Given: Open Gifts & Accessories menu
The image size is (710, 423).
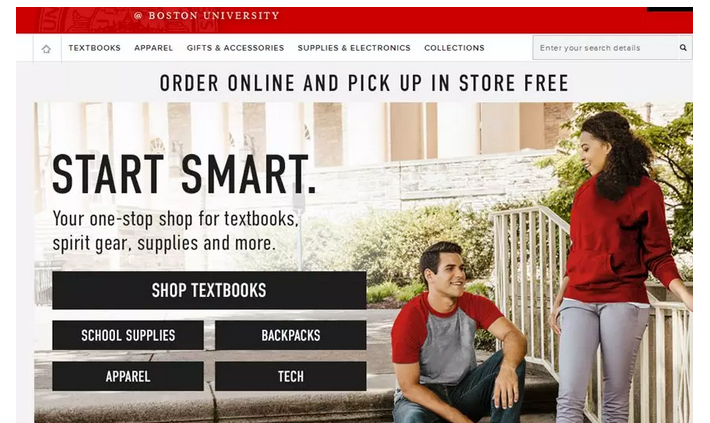Looking at the screenshot, I should tap(235, 48).
